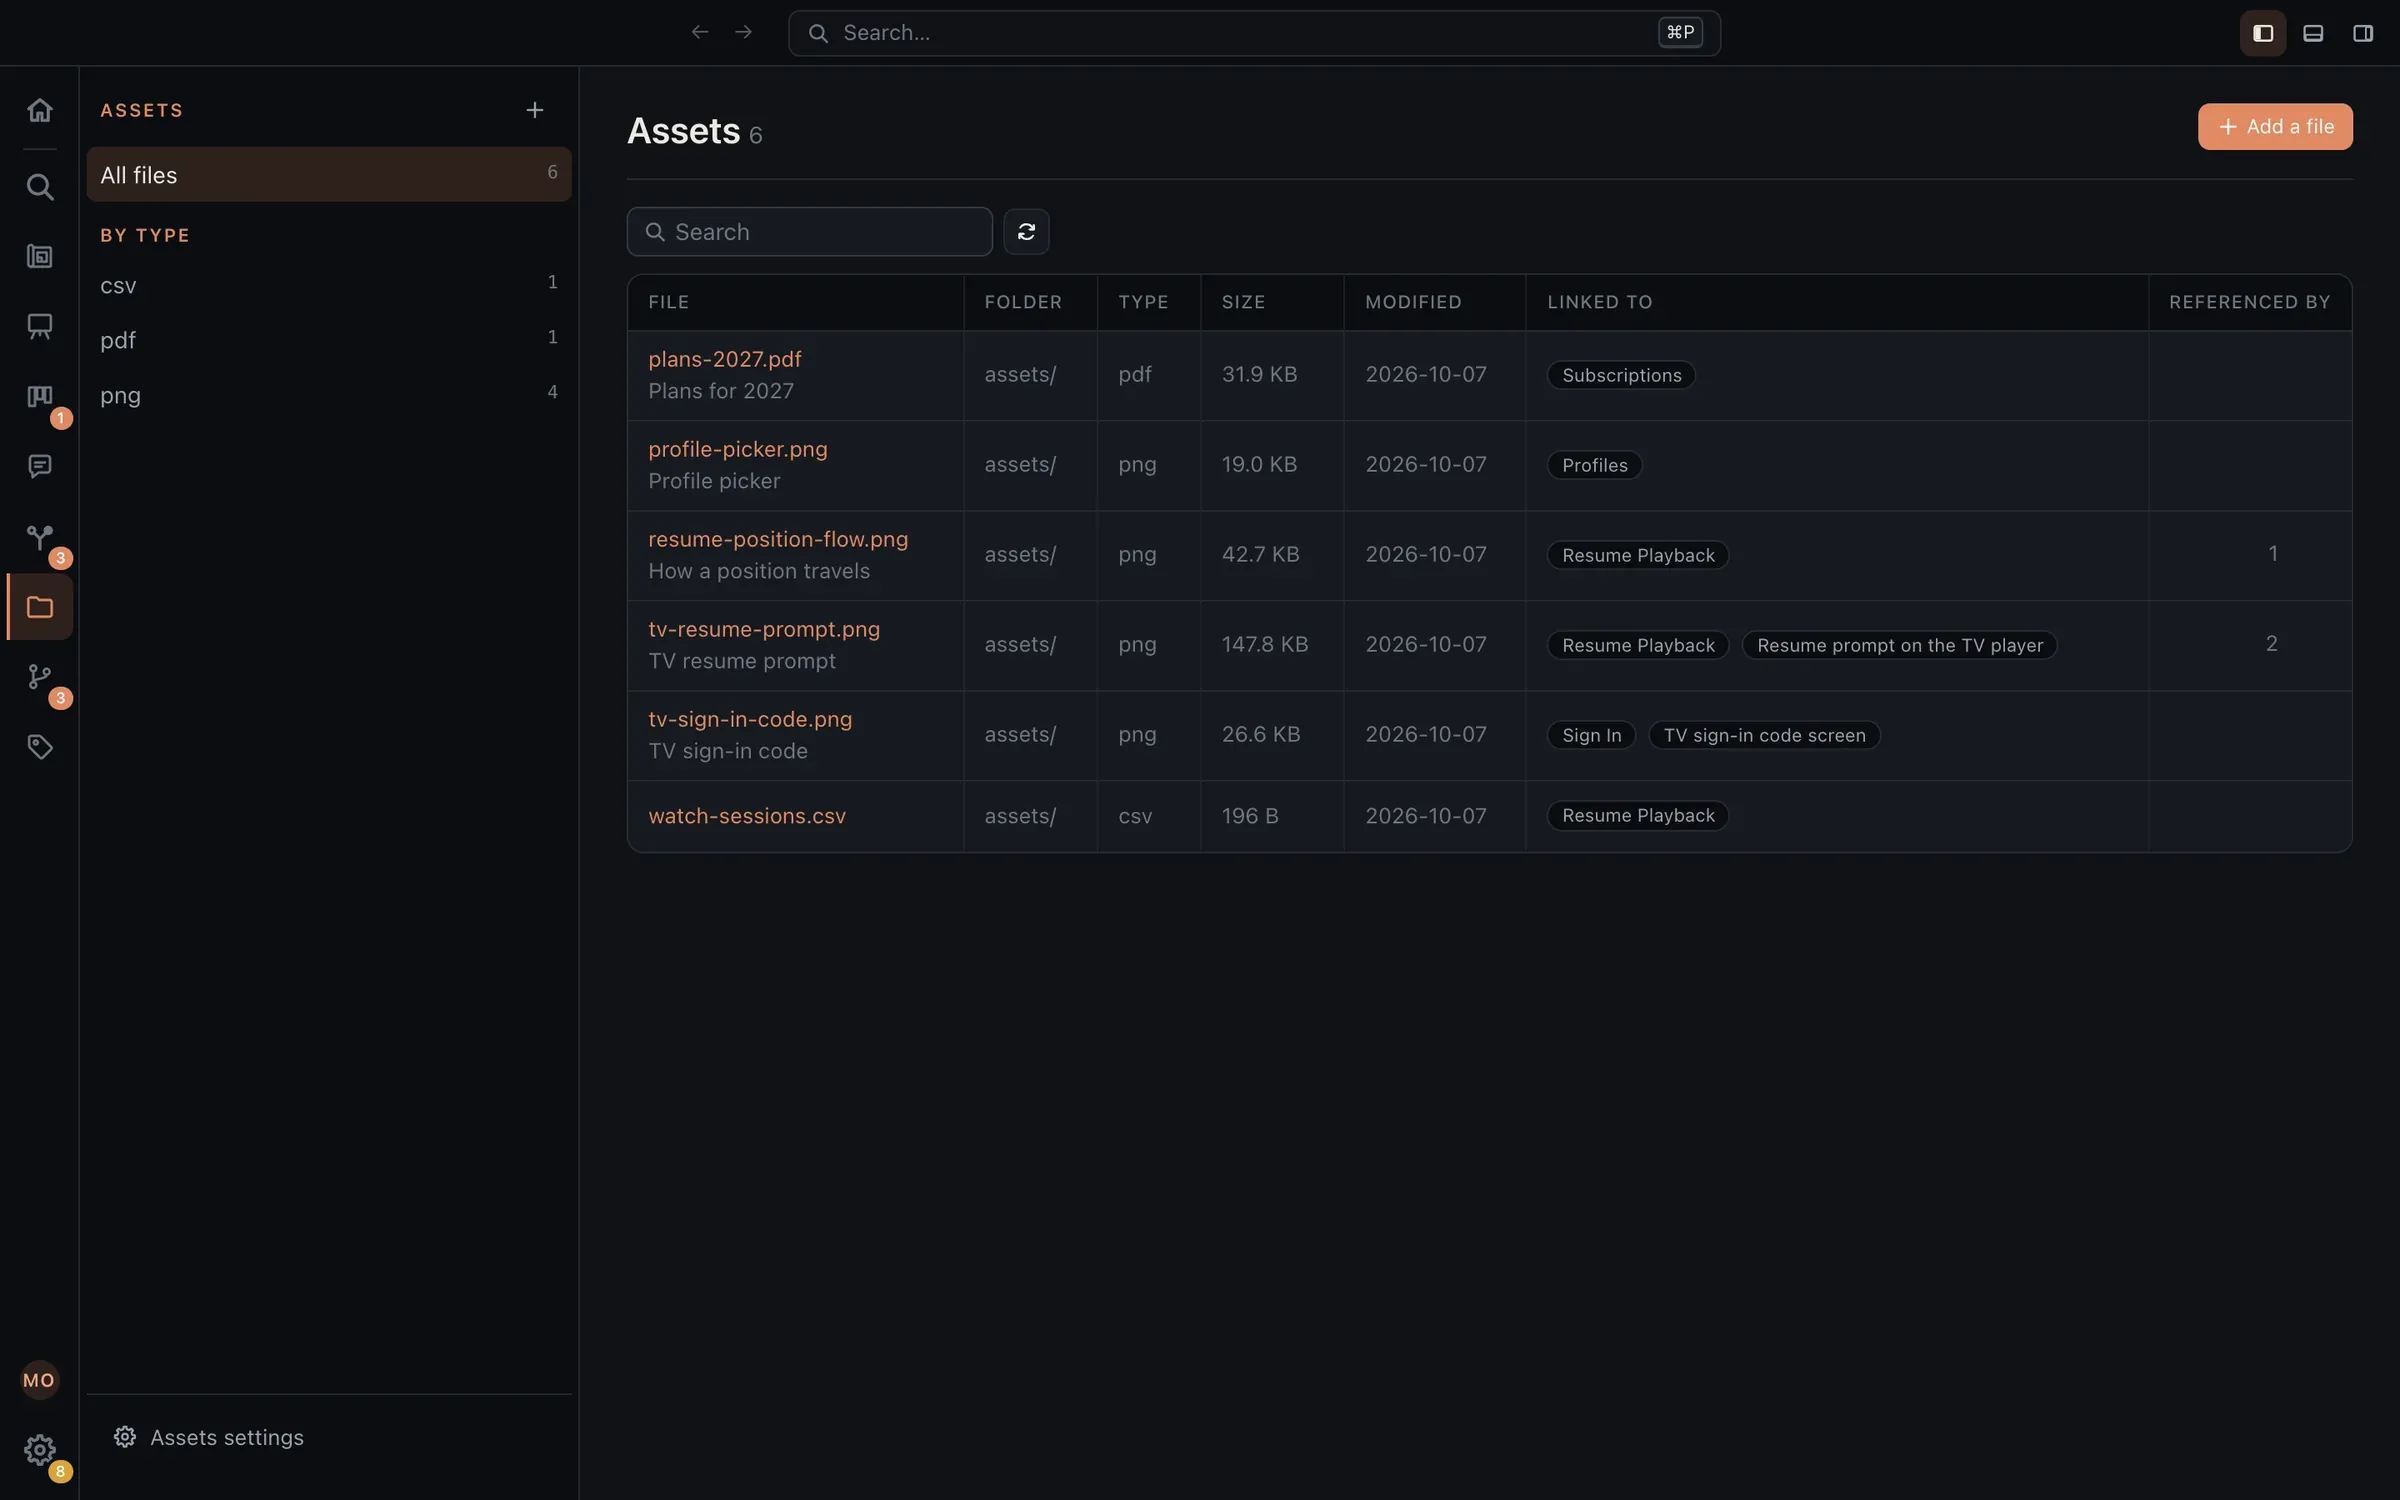Open the MO user avatar
This screenshot has width=2400, height=1500.
40,1380
